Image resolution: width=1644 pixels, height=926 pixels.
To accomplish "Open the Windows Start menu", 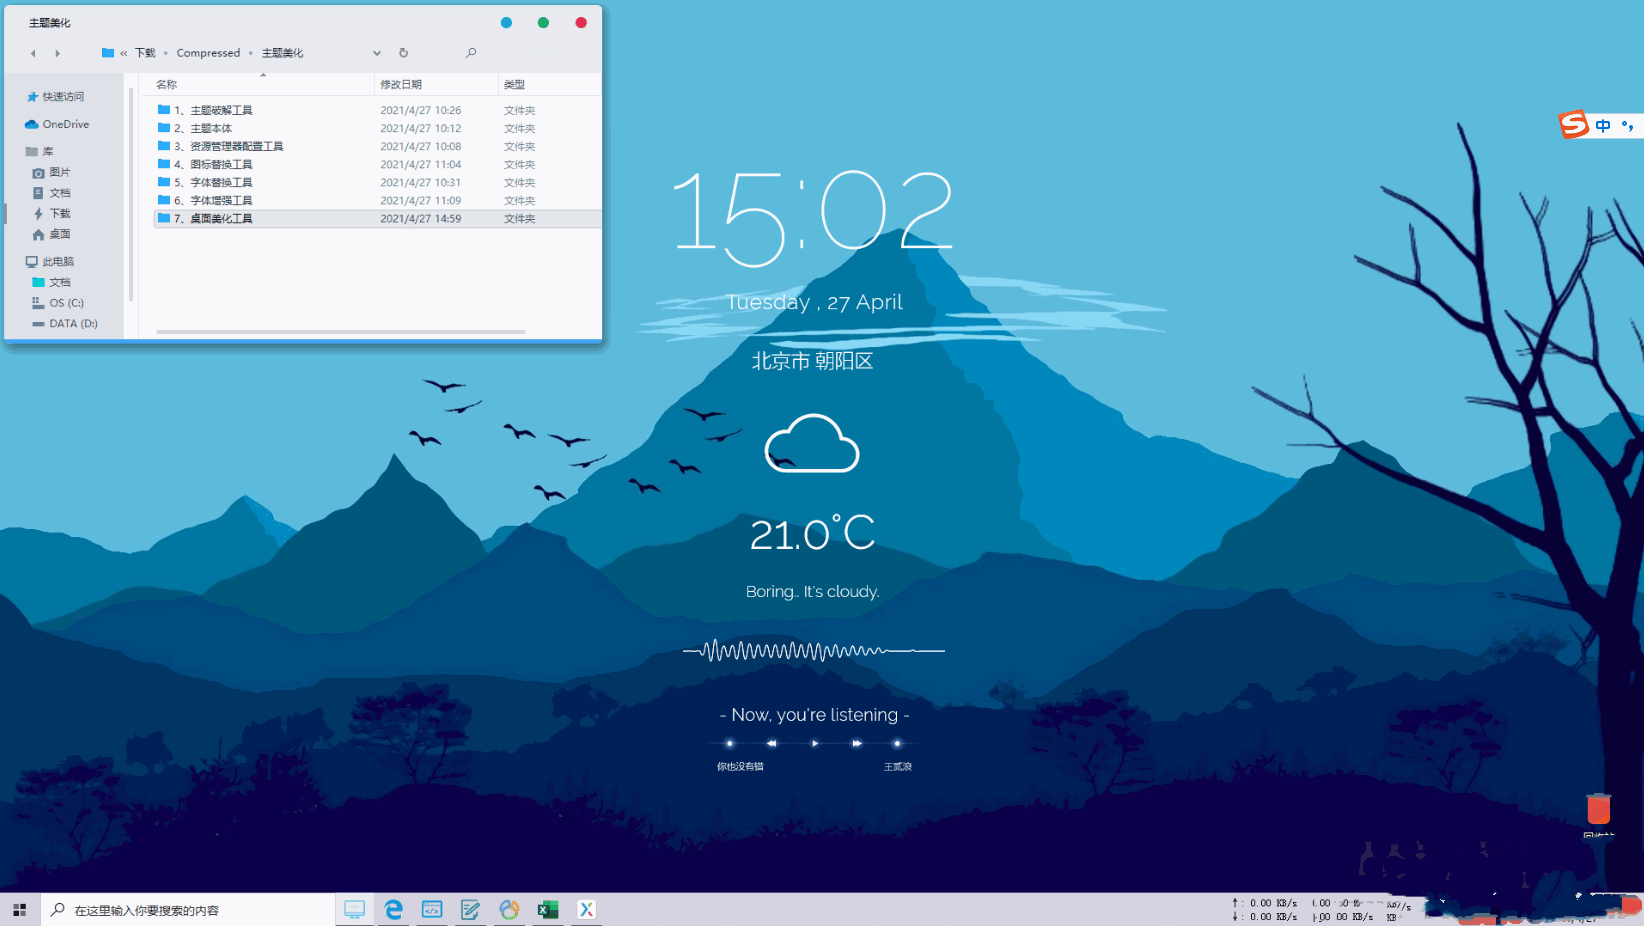I will 19,909.
